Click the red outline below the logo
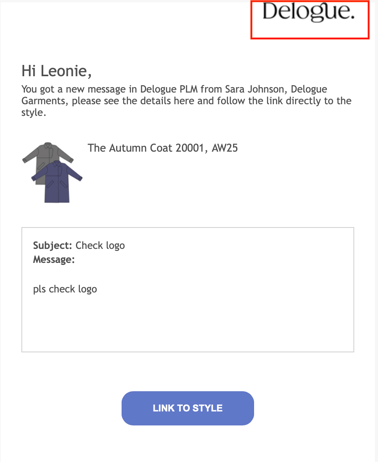The image size is (378, 462). click(x=310, y=38)
